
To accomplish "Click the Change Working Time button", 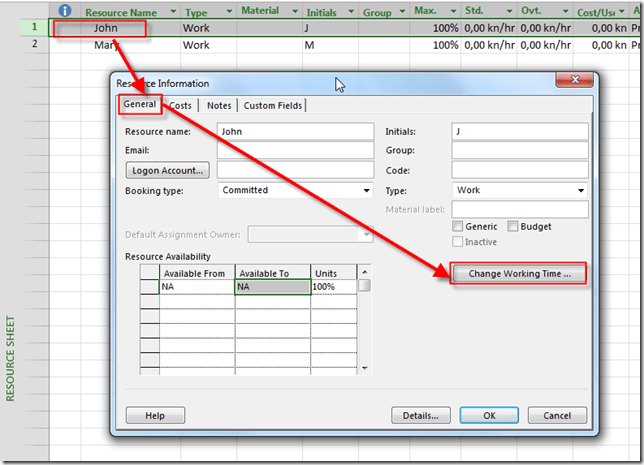I will point(519,274).
